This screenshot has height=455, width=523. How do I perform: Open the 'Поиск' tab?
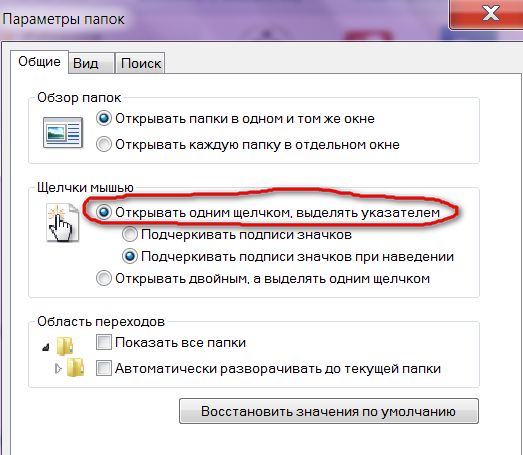pos(140,63)
